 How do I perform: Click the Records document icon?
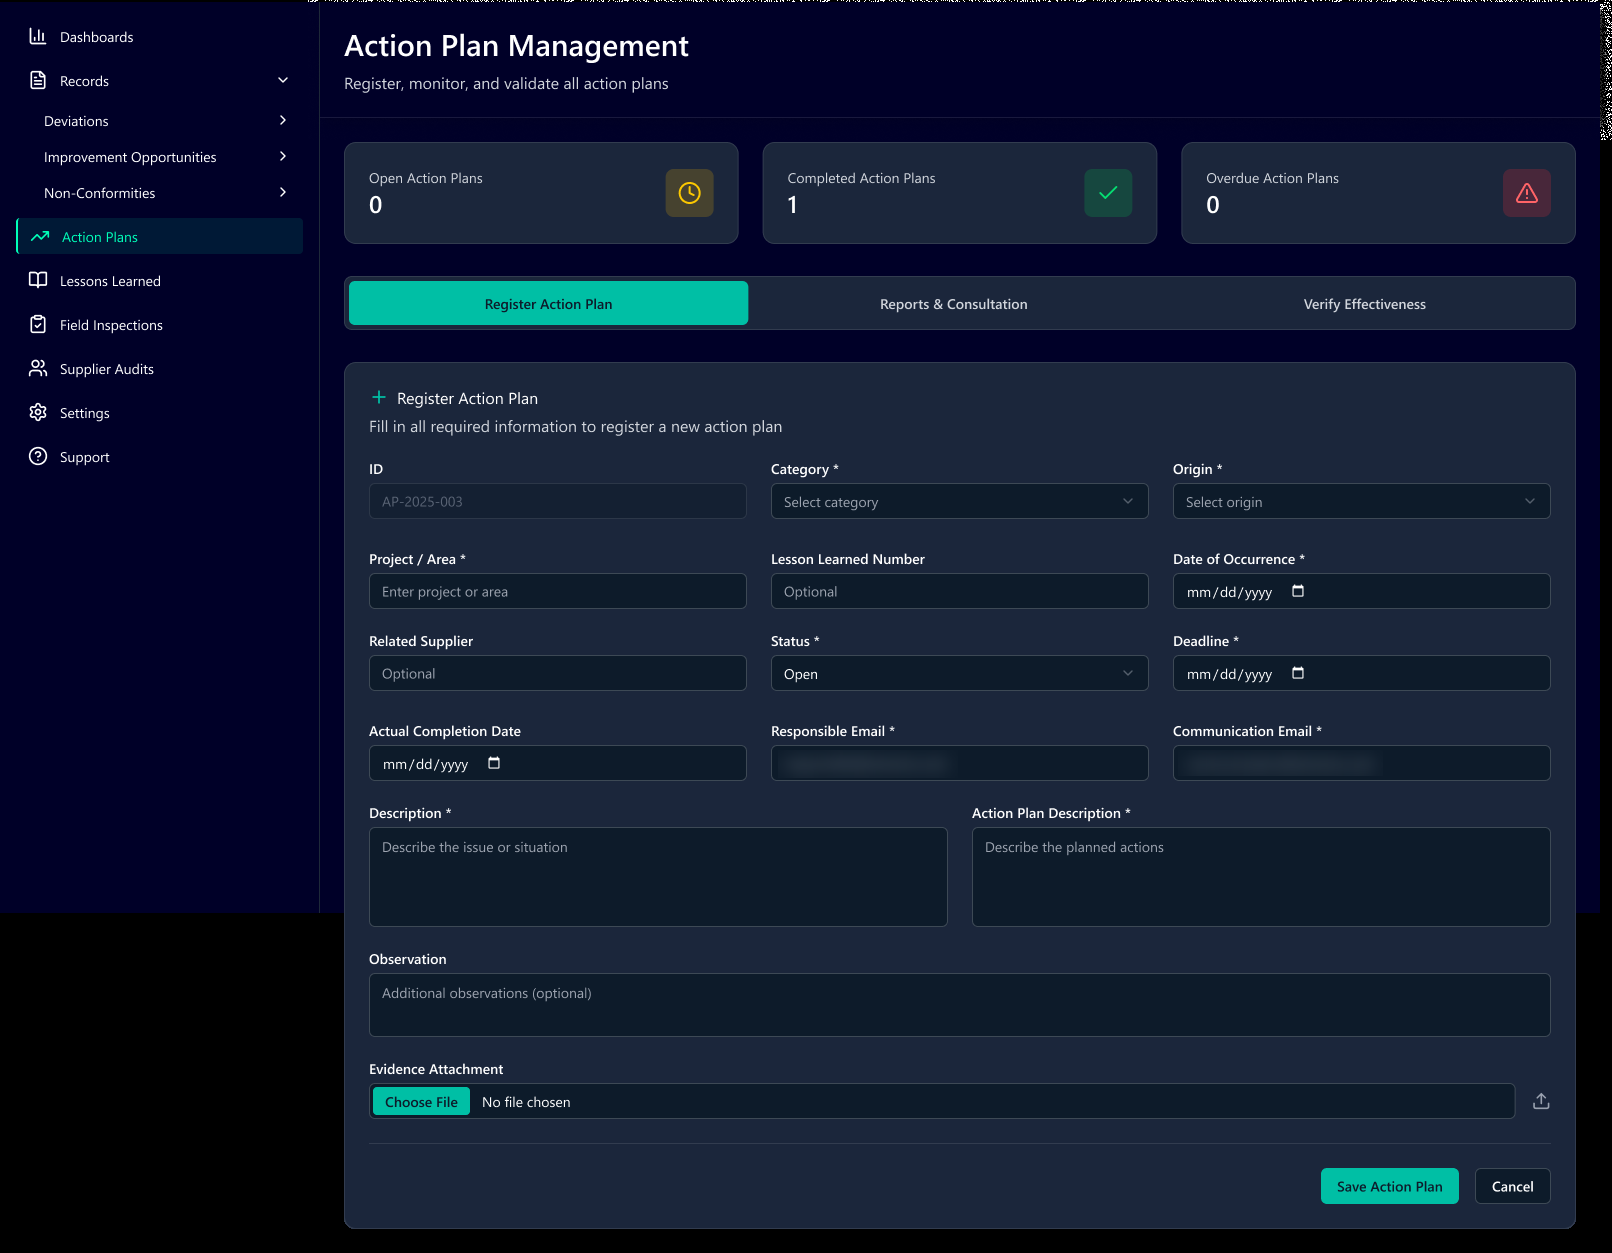[38, 80]
